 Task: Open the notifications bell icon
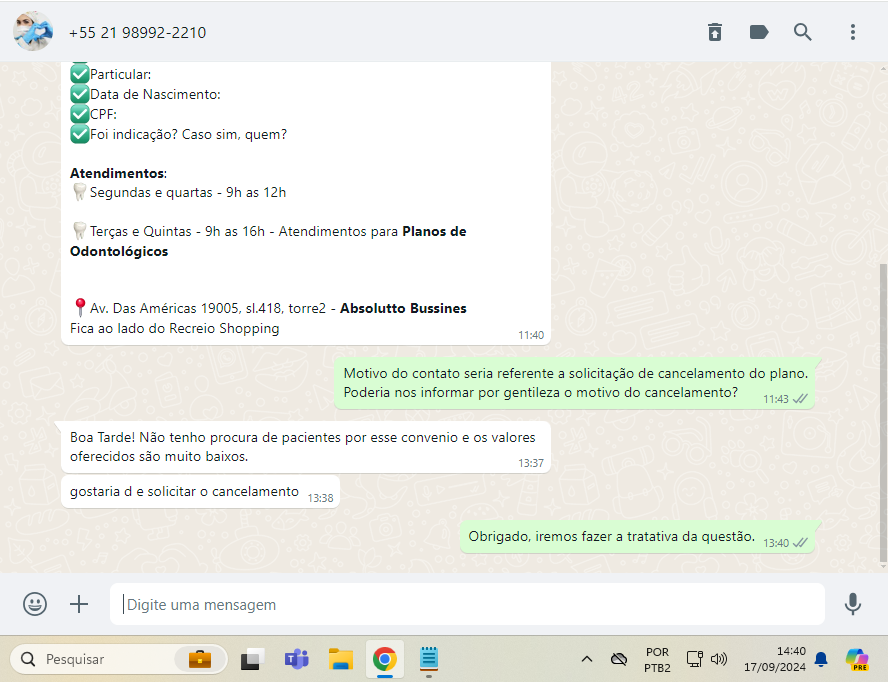[x=821, y=659]
